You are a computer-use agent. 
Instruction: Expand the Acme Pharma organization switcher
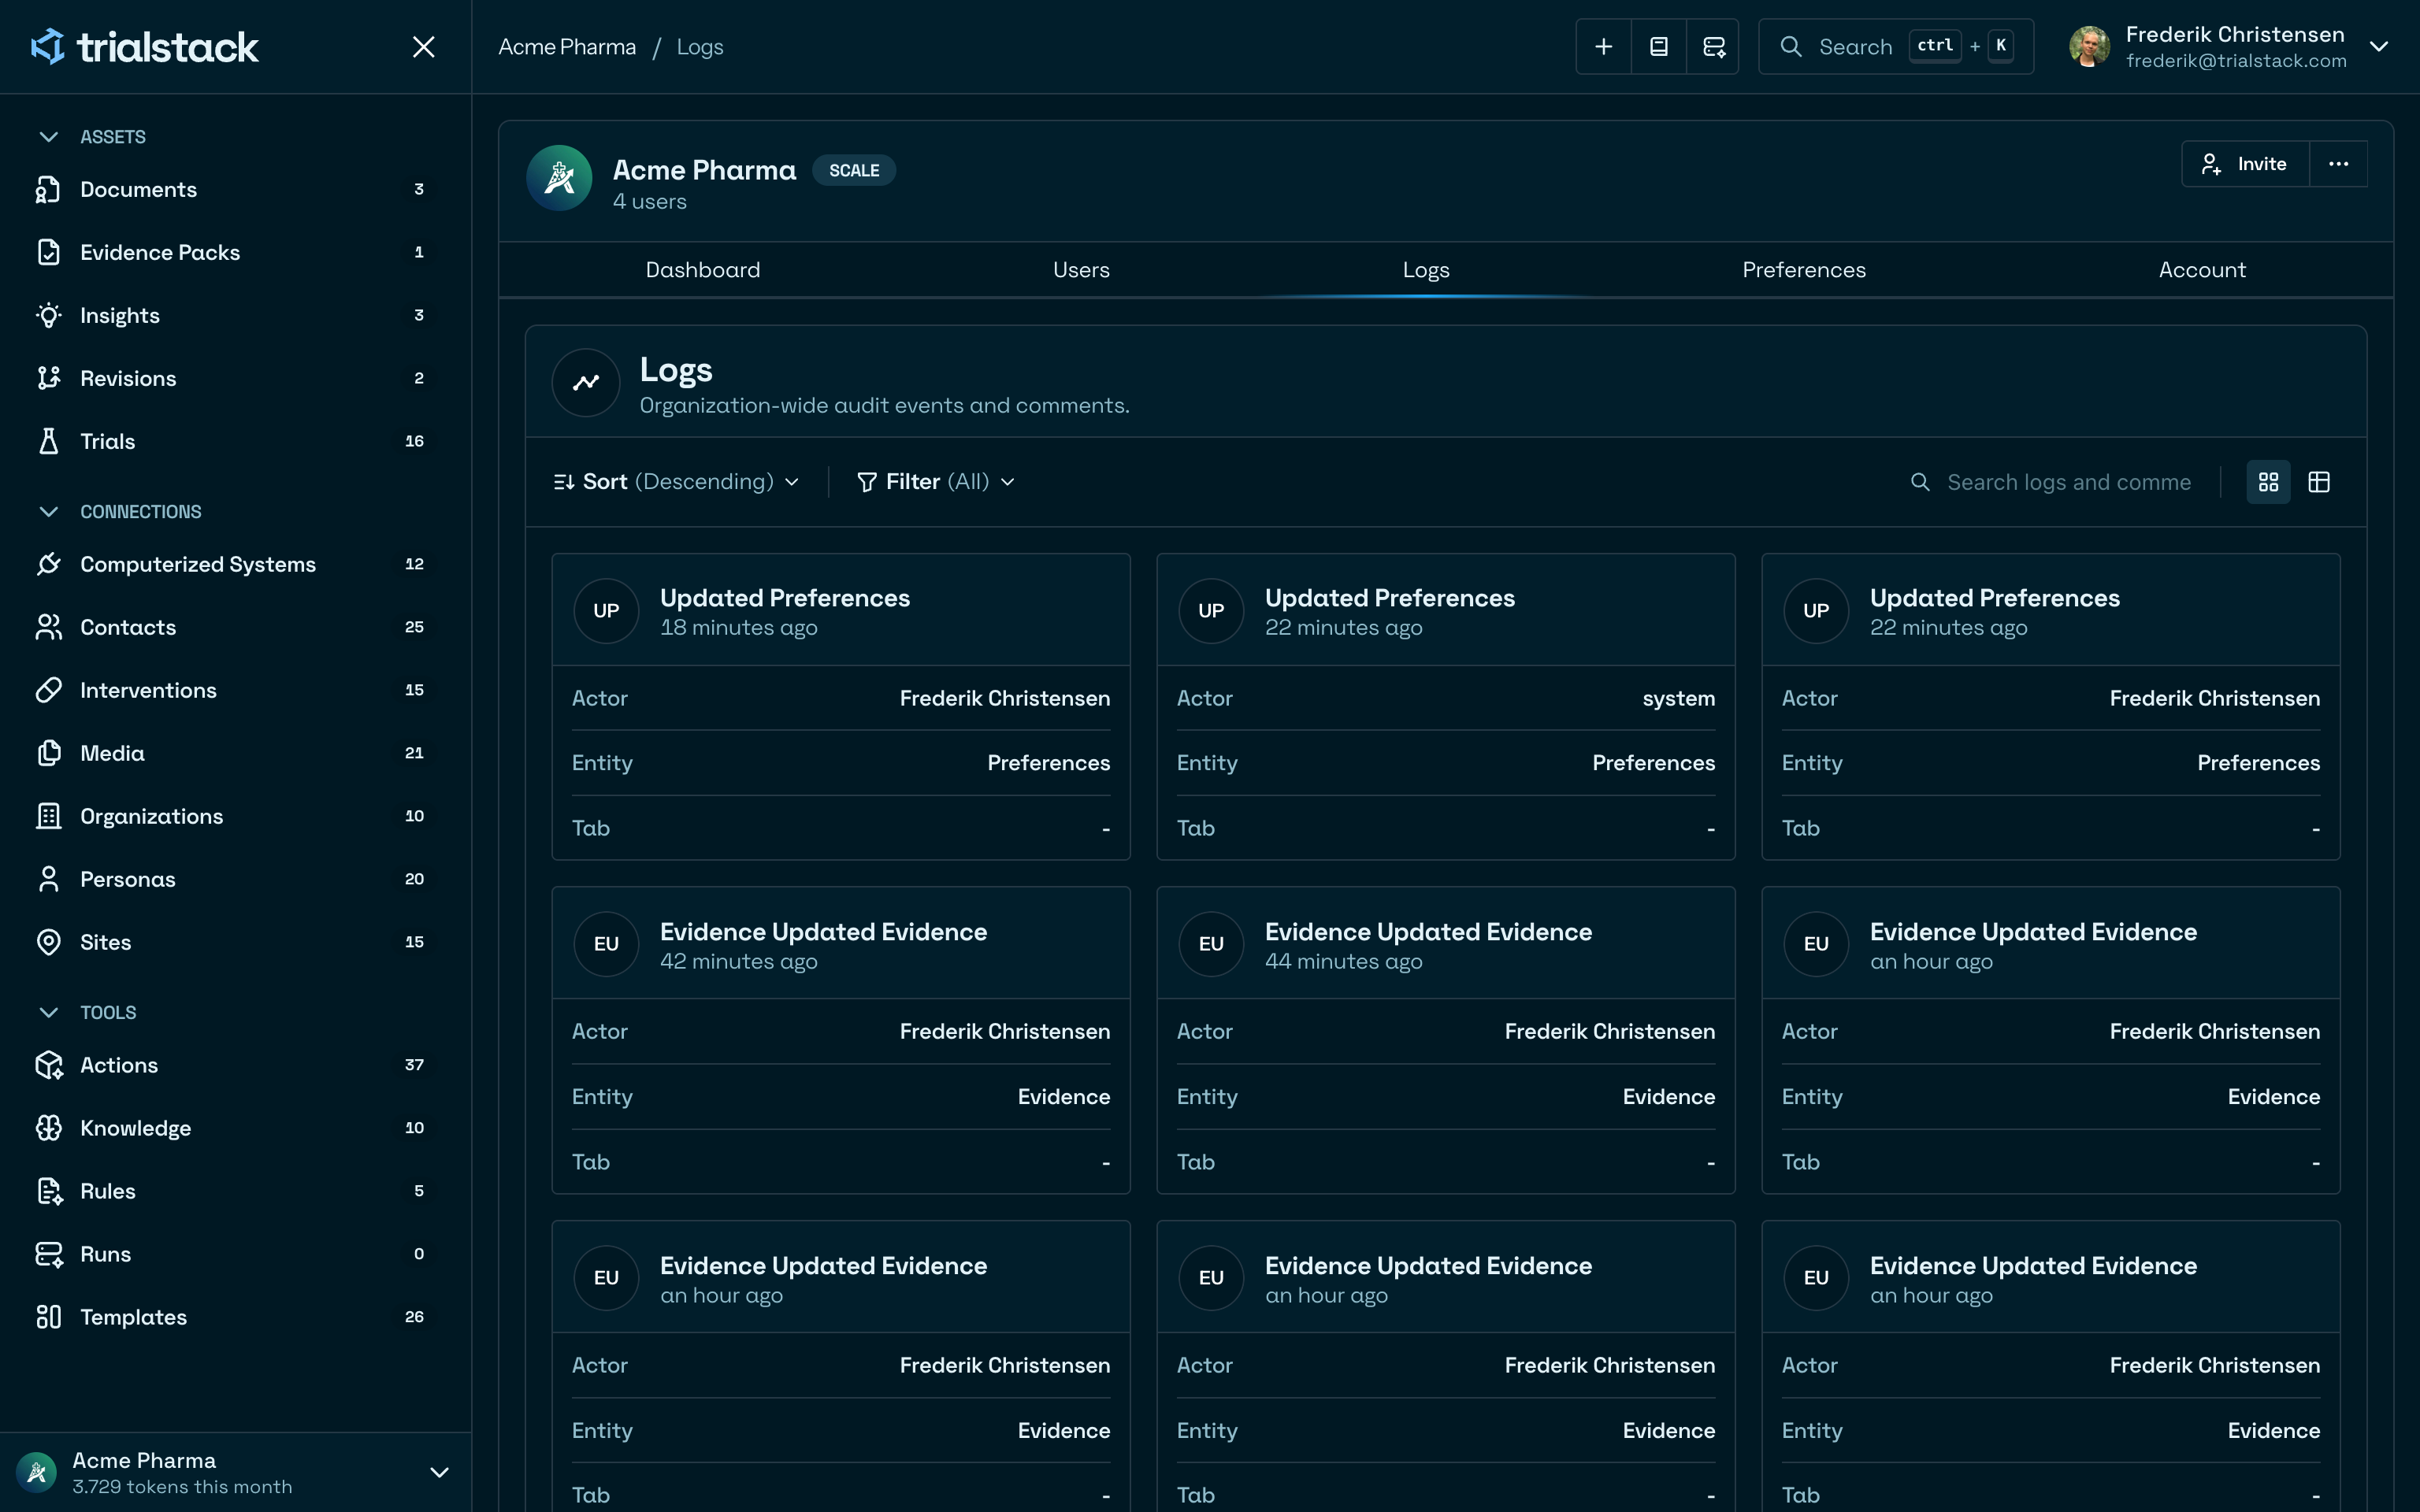coord(438,1472)
